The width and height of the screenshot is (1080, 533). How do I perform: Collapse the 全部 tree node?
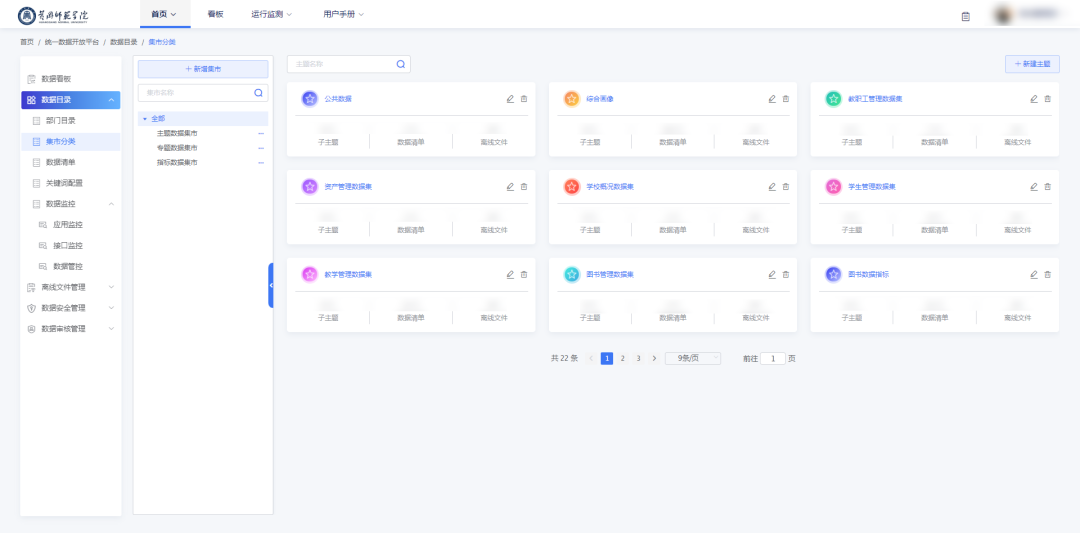click(144, 119)
